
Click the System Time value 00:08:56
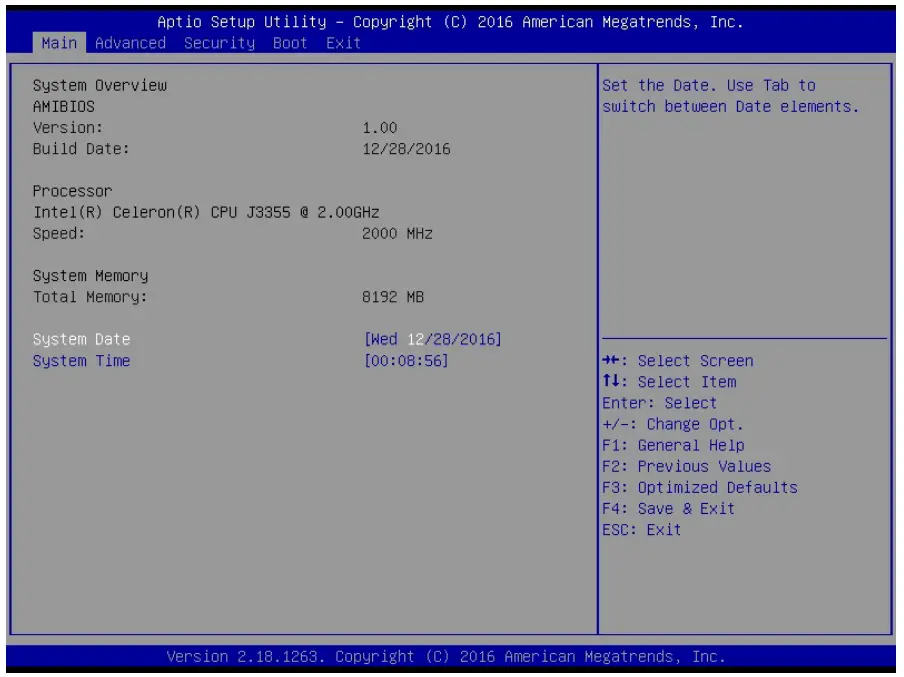click(x=406, y=360)
